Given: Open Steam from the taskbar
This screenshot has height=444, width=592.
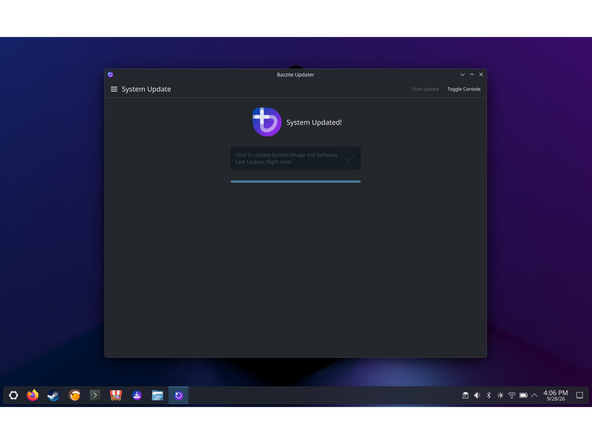Looking at the screenshot, I should point(53,395).
